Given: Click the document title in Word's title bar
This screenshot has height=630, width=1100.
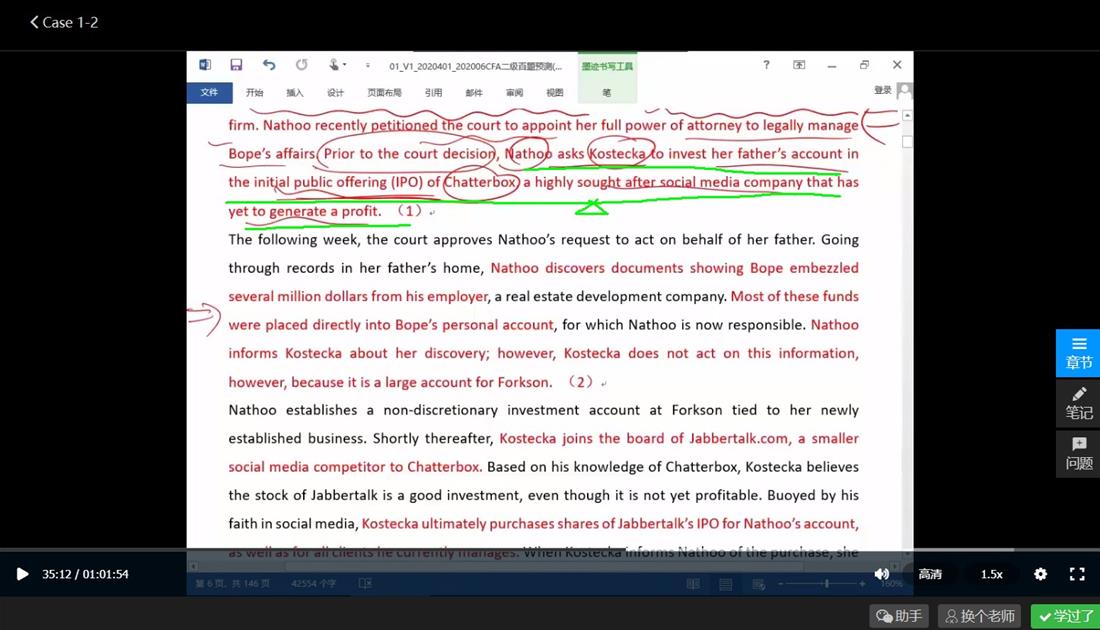Looking at the screenshot, I should [x=476, y=67].
